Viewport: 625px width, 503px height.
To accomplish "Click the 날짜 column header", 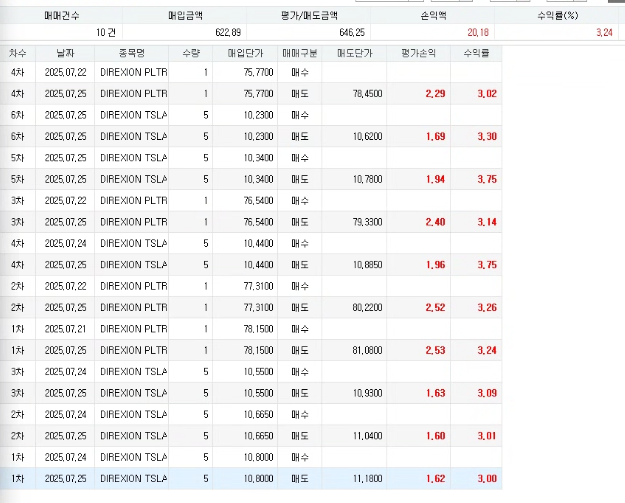I will point(65,53).
